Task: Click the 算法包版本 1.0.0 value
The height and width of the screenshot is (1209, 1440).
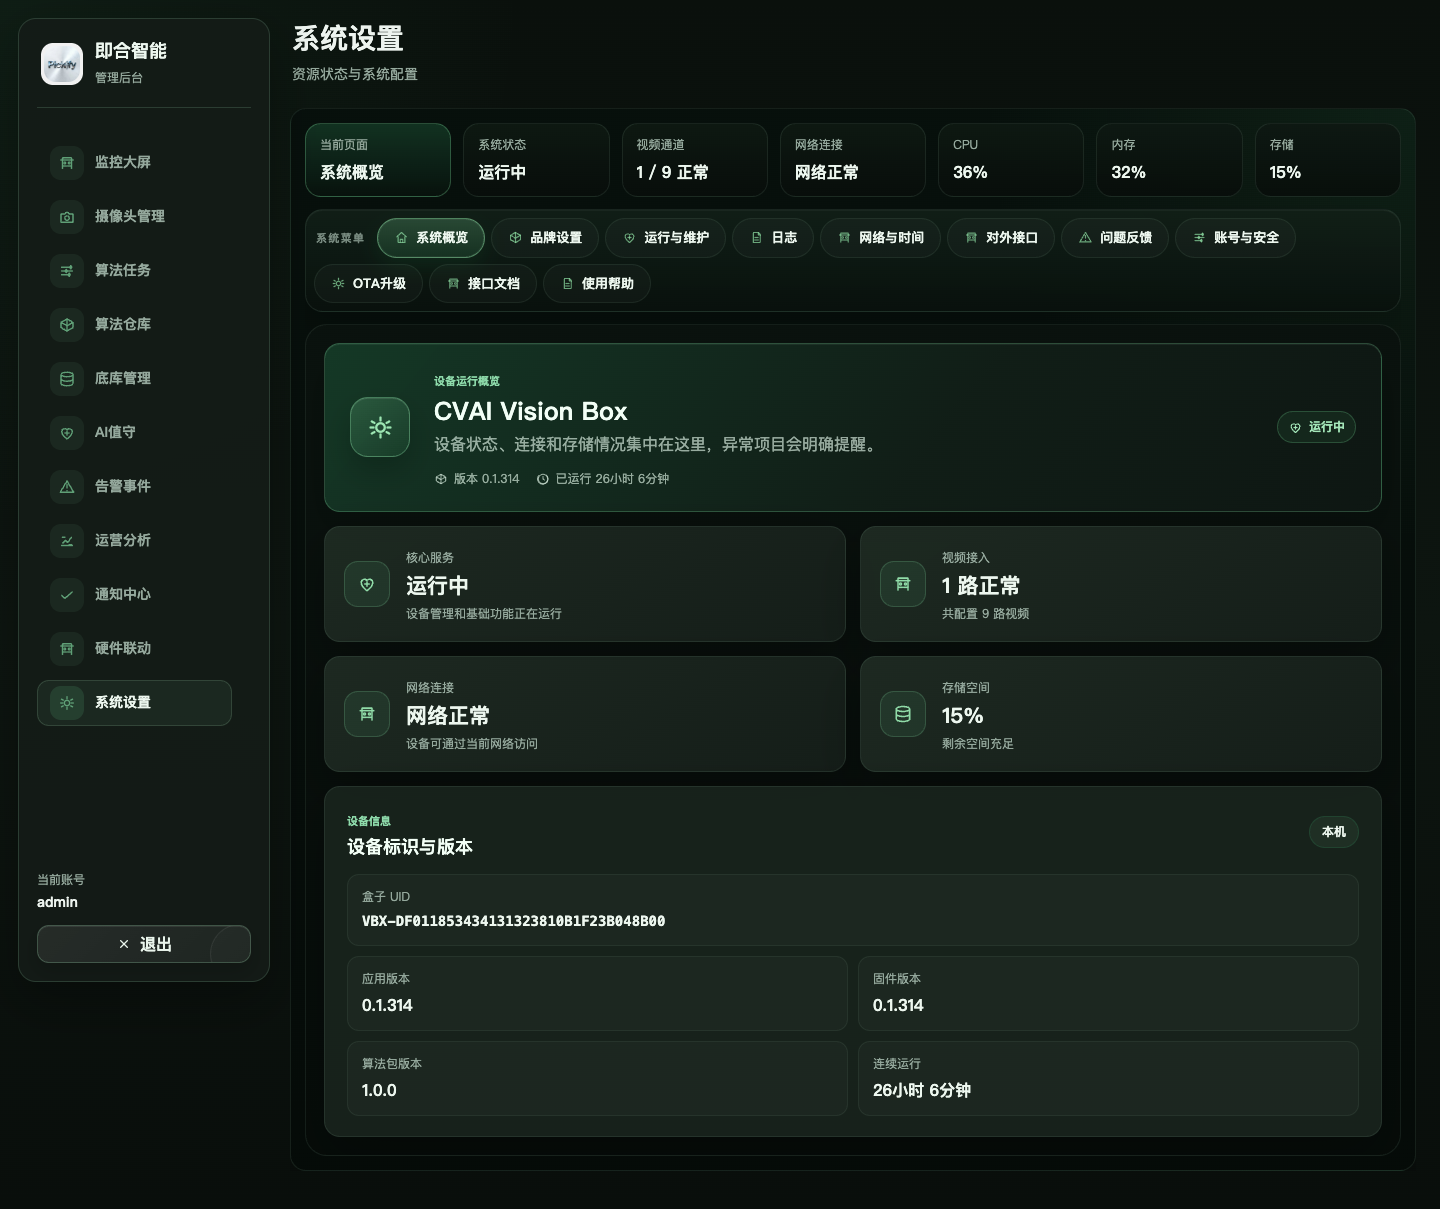Action: point(379,1090)
